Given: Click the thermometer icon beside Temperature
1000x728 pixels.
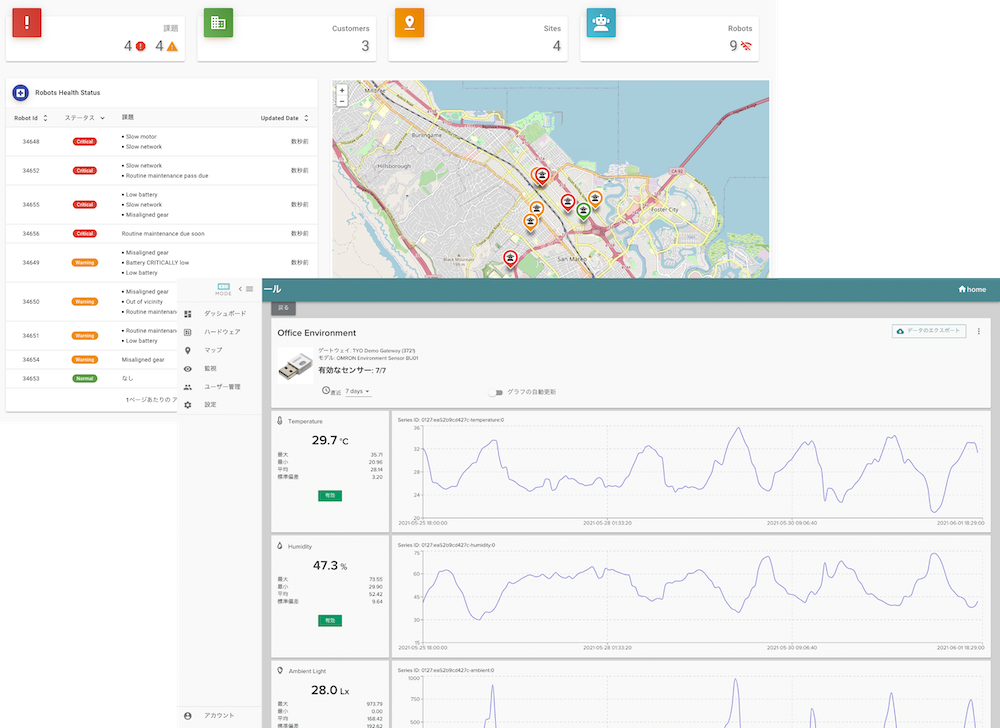Looking at the screenshot, I should pos(279,421).
